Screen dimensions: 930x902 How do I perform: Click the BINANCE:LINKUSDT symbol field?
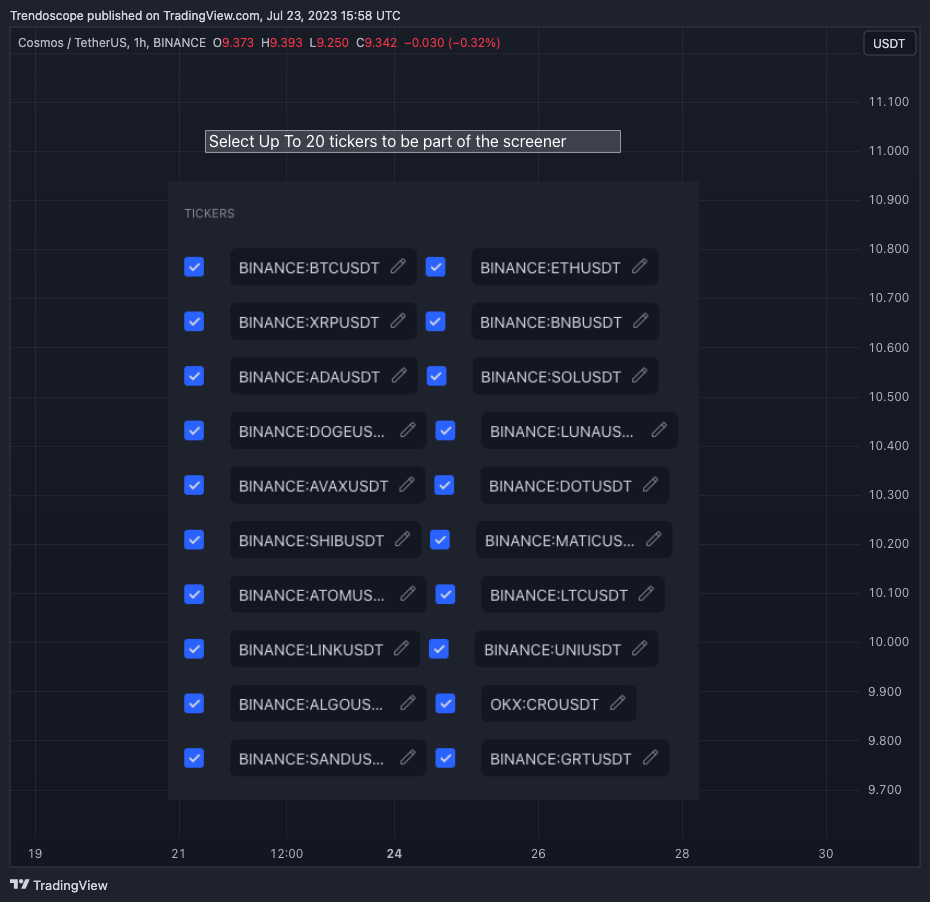325,649
